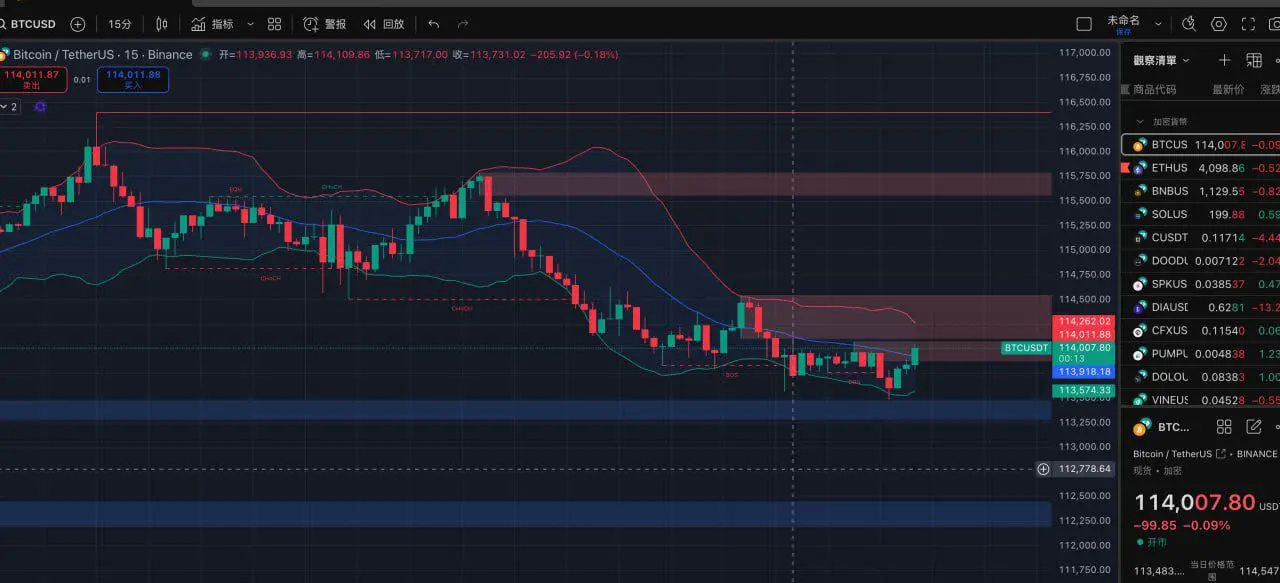
Task: Collapse the indicator legend showing 2
Action: [8, 106]
